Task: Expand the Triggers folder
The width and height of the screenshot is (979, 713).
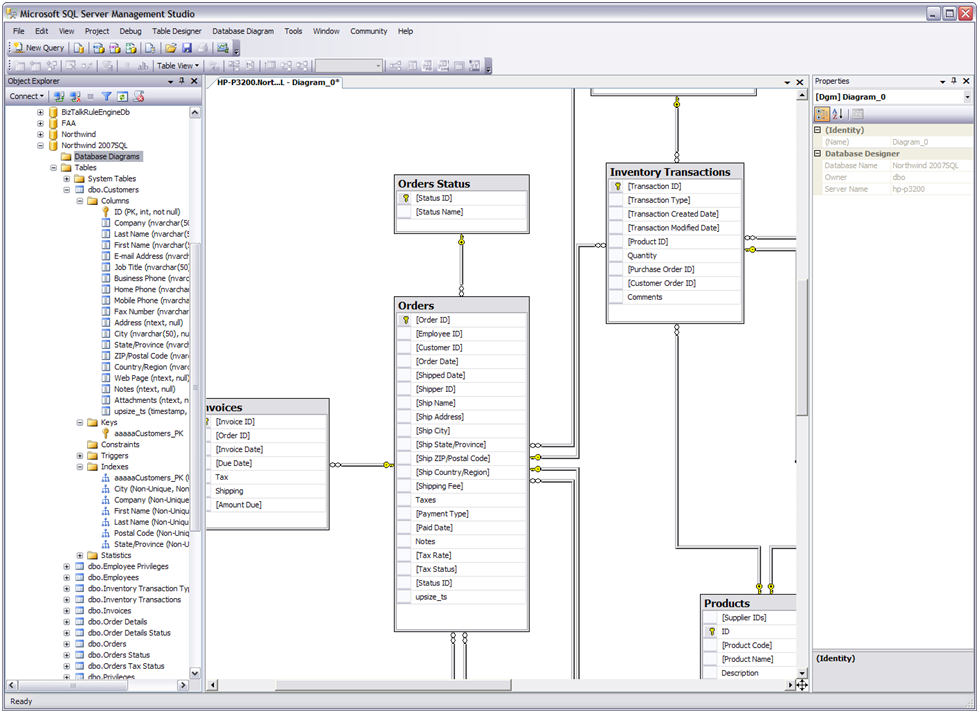Action: [x=80, y=456]
